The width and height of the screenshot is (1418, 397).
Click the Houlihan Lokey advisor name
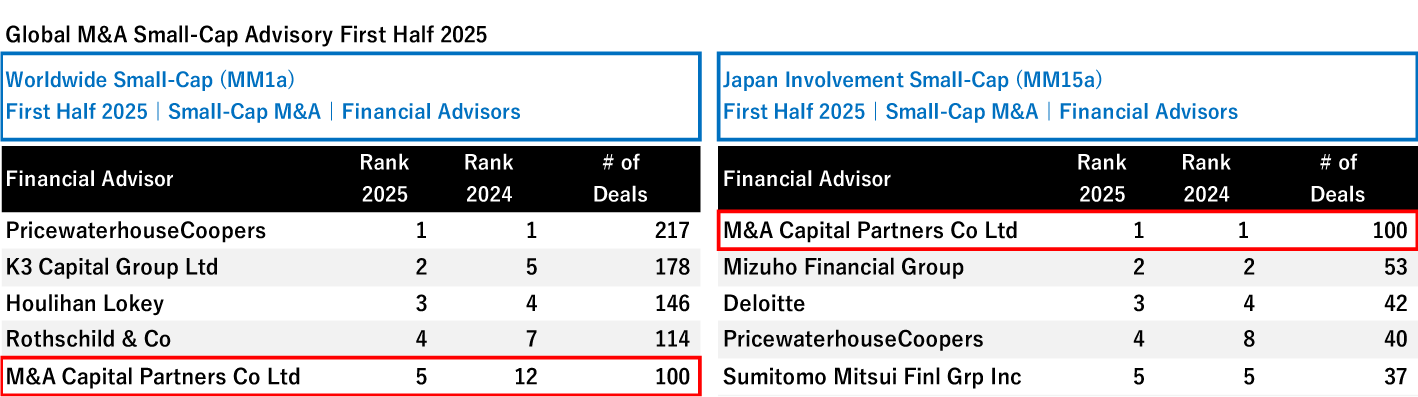pos(85,303)
